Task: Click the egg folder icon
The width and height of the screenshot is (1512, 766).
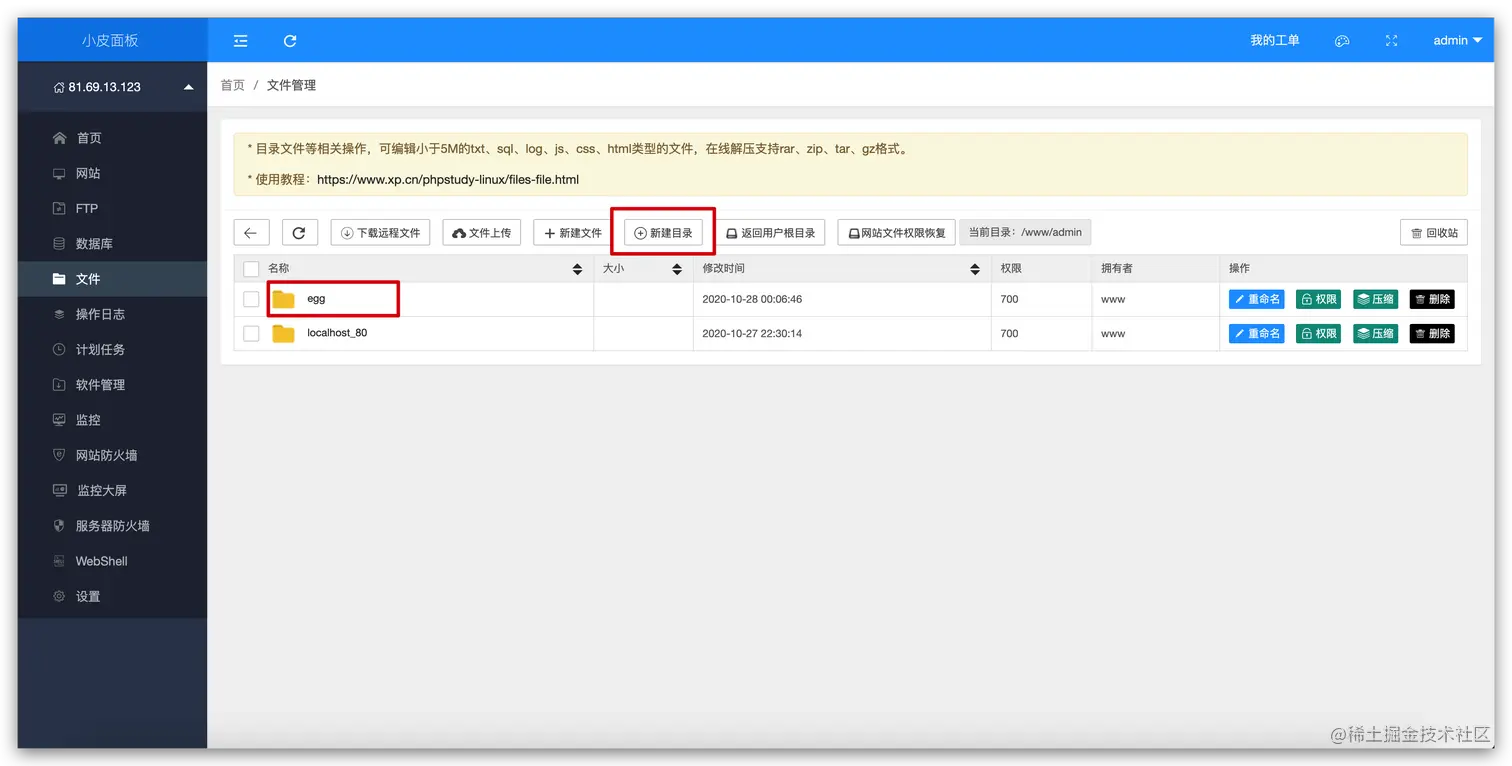Action: pos(284,299)
